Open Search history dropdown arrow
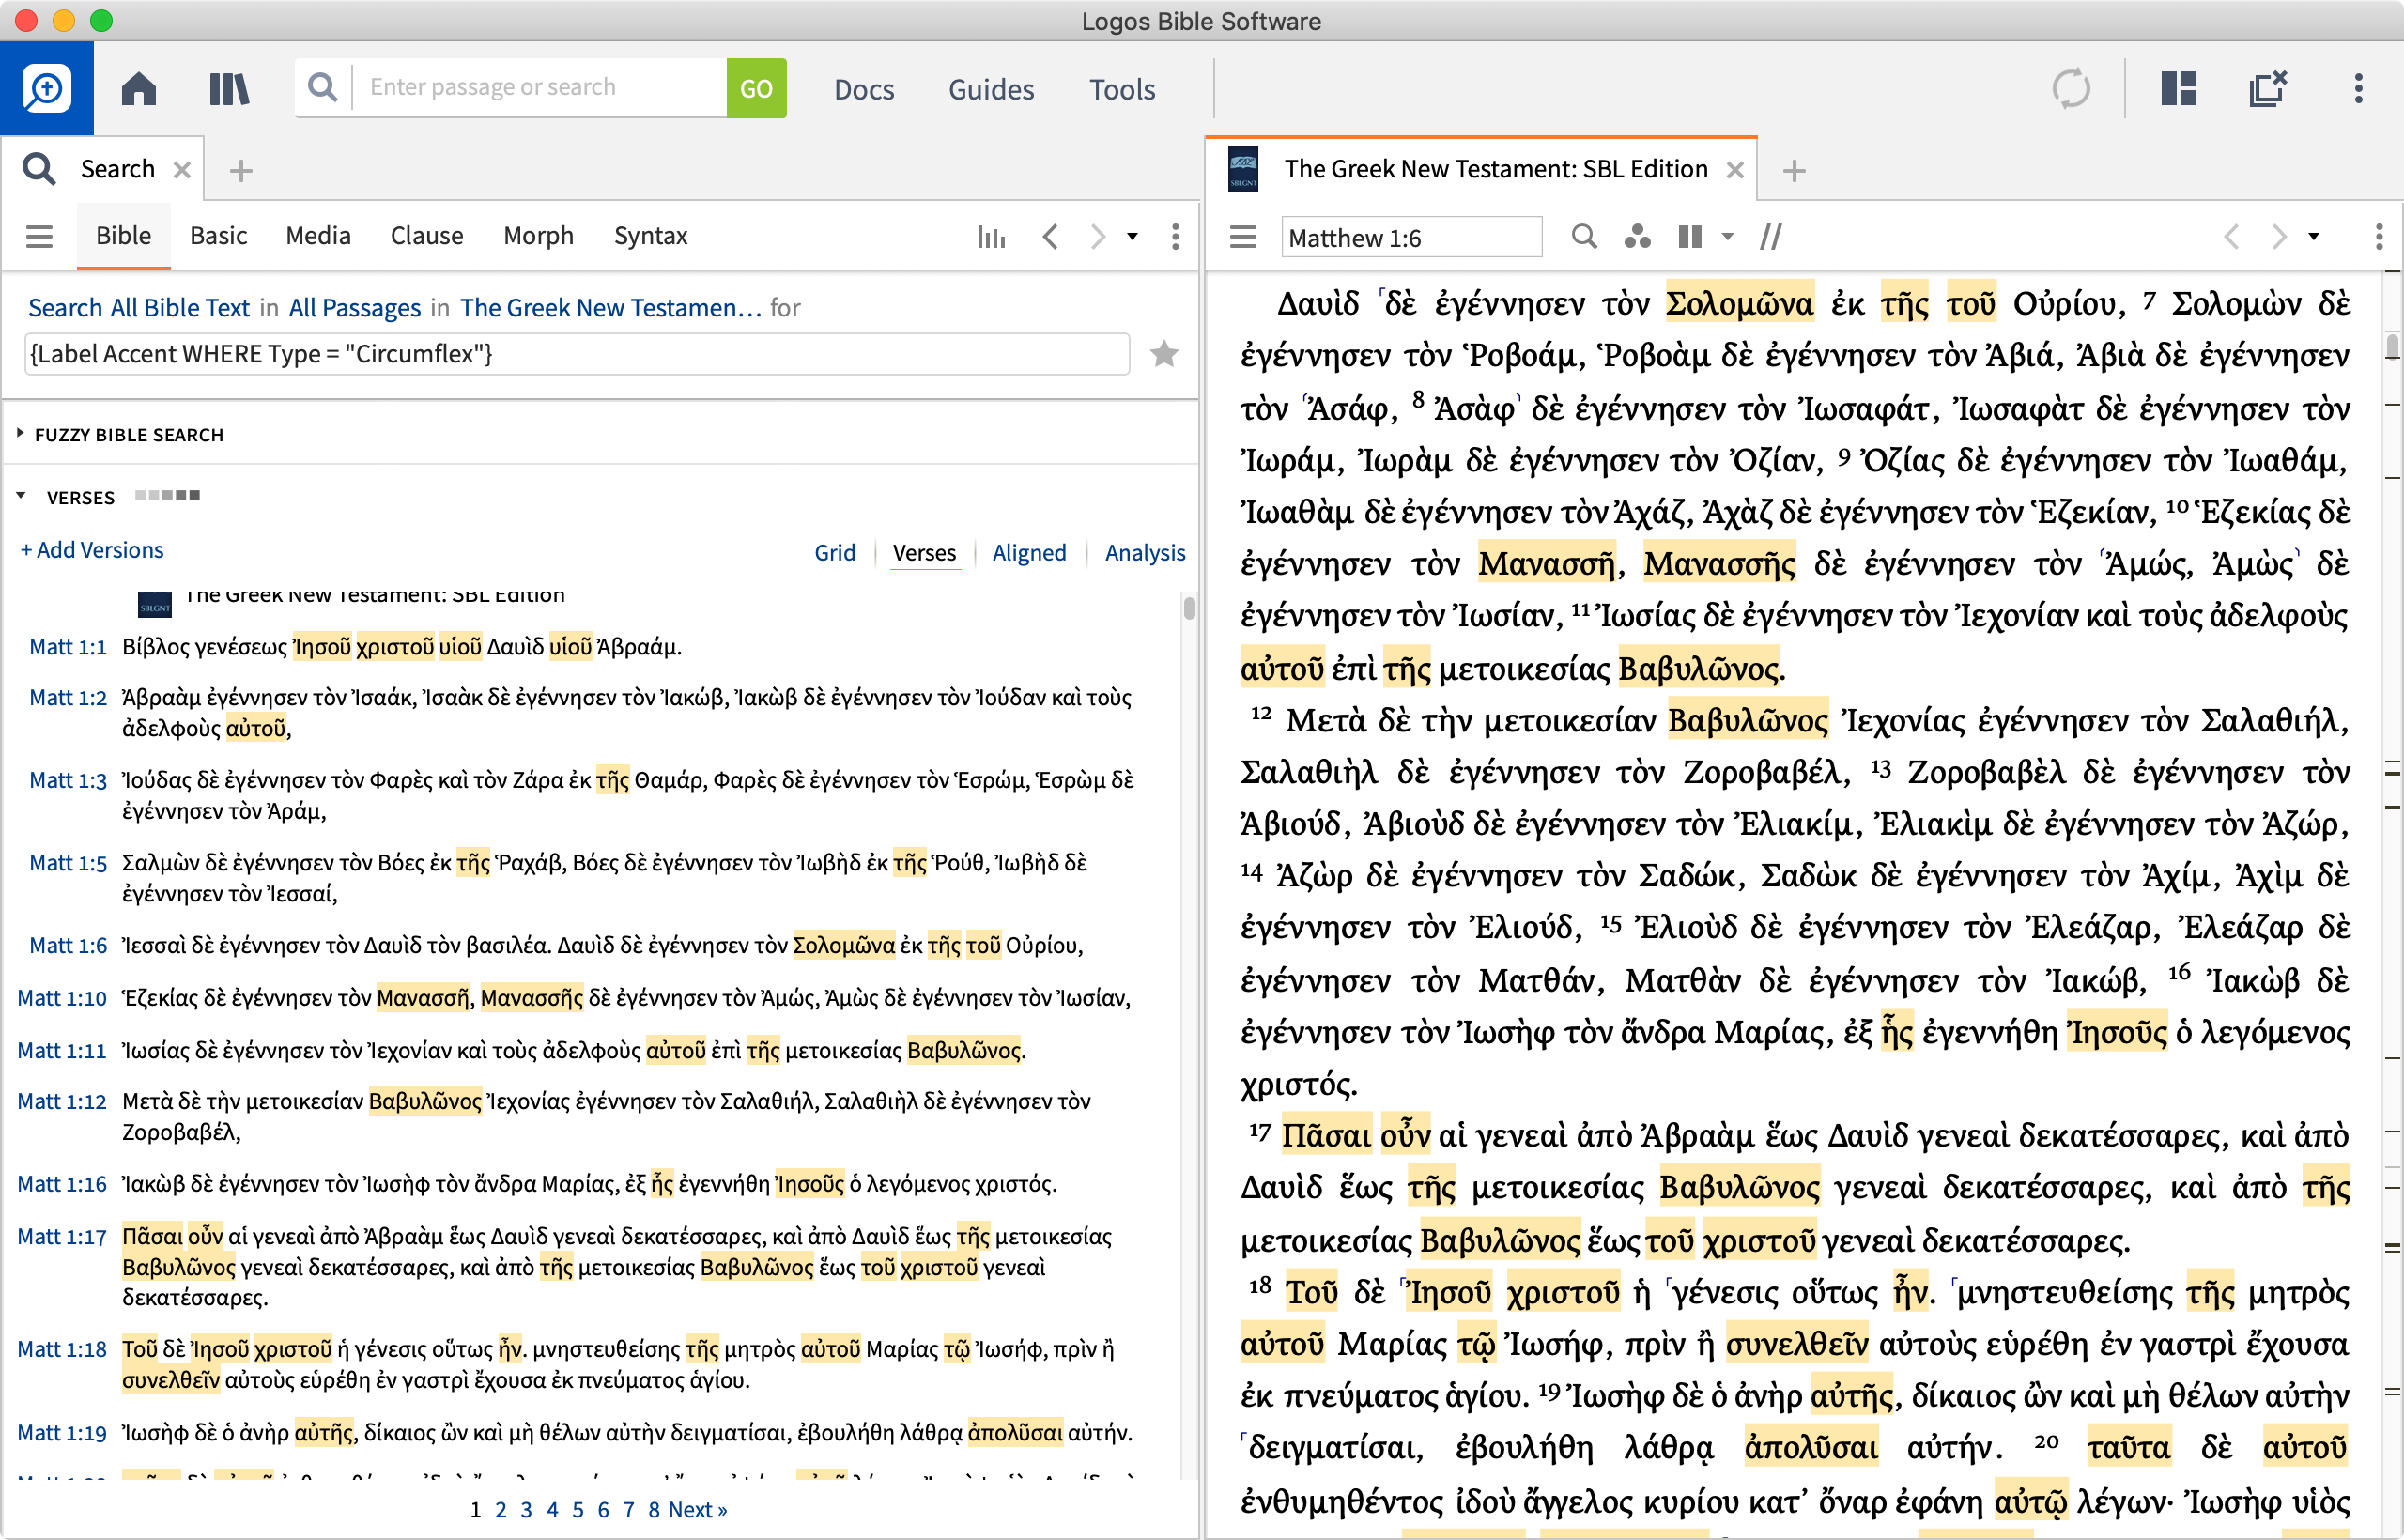 click(1132, 237)
